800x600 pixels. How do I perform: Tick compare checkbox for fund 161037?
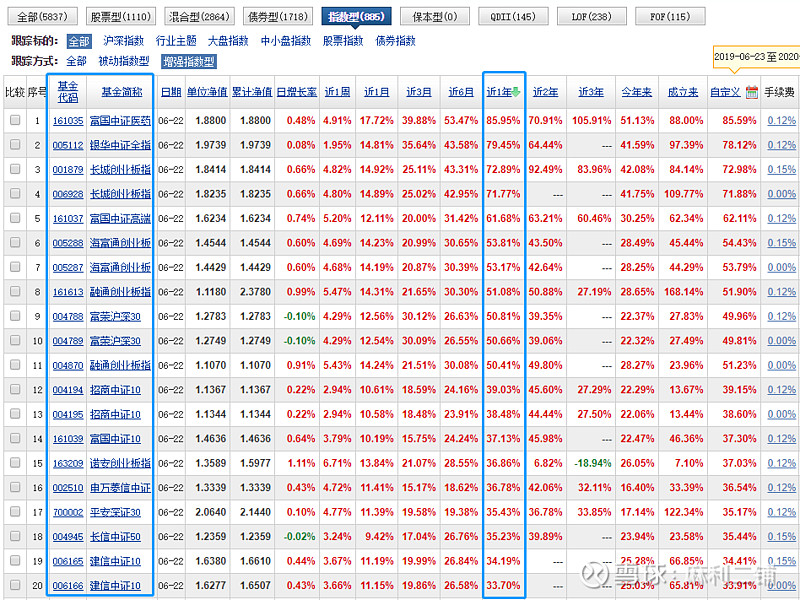15,218
